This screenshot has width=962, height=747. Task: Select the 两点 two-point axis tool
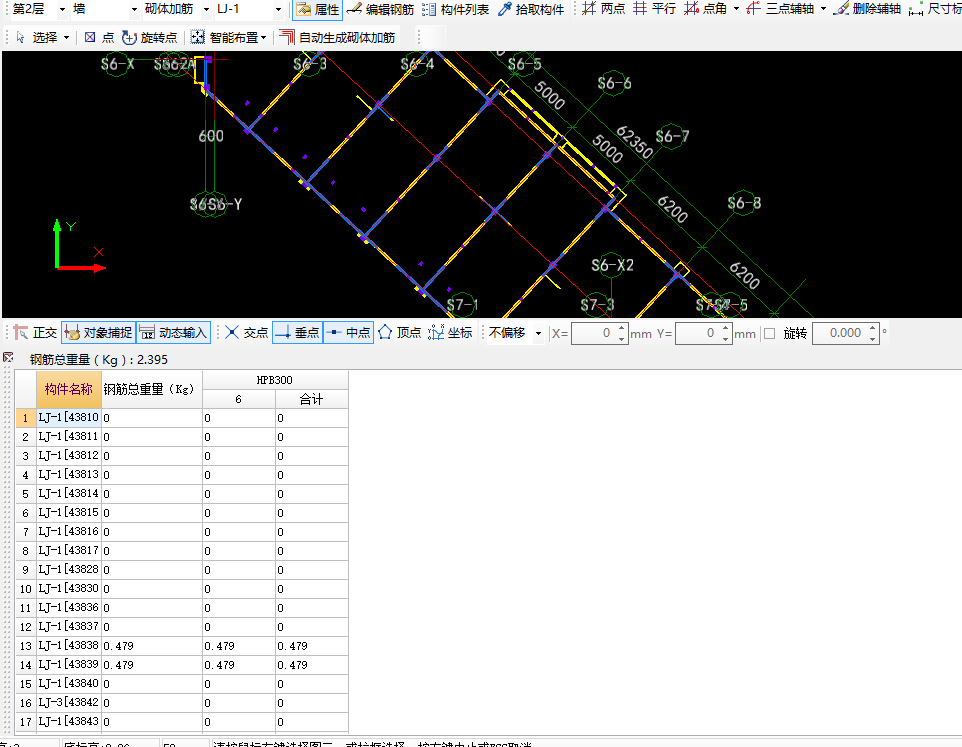click(603, 9)
